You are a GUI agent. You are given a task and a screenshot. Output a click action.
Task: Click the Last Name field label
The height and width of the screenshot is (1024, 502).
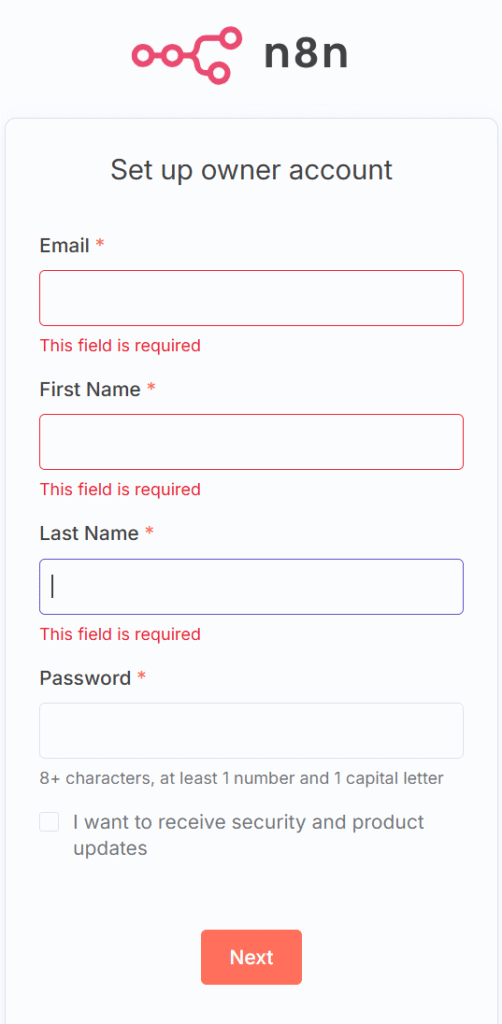click(89, 534)
